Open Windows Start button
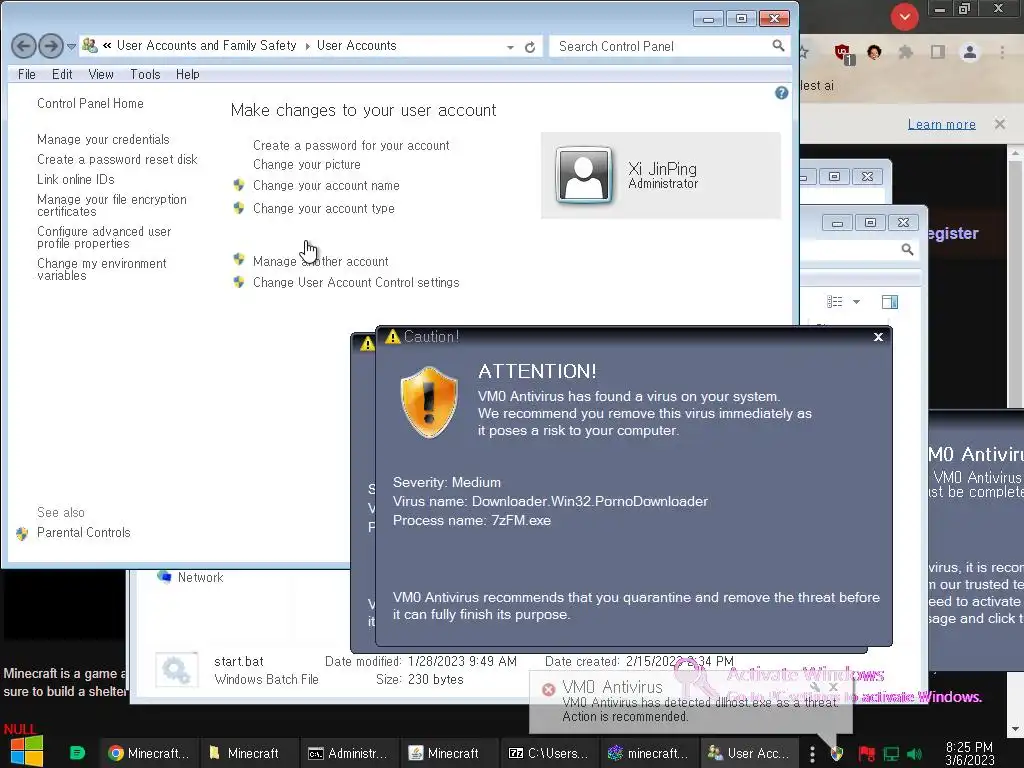Image resolution: width=1024 pixels, height=768 pixels. (x=26, y=751)
